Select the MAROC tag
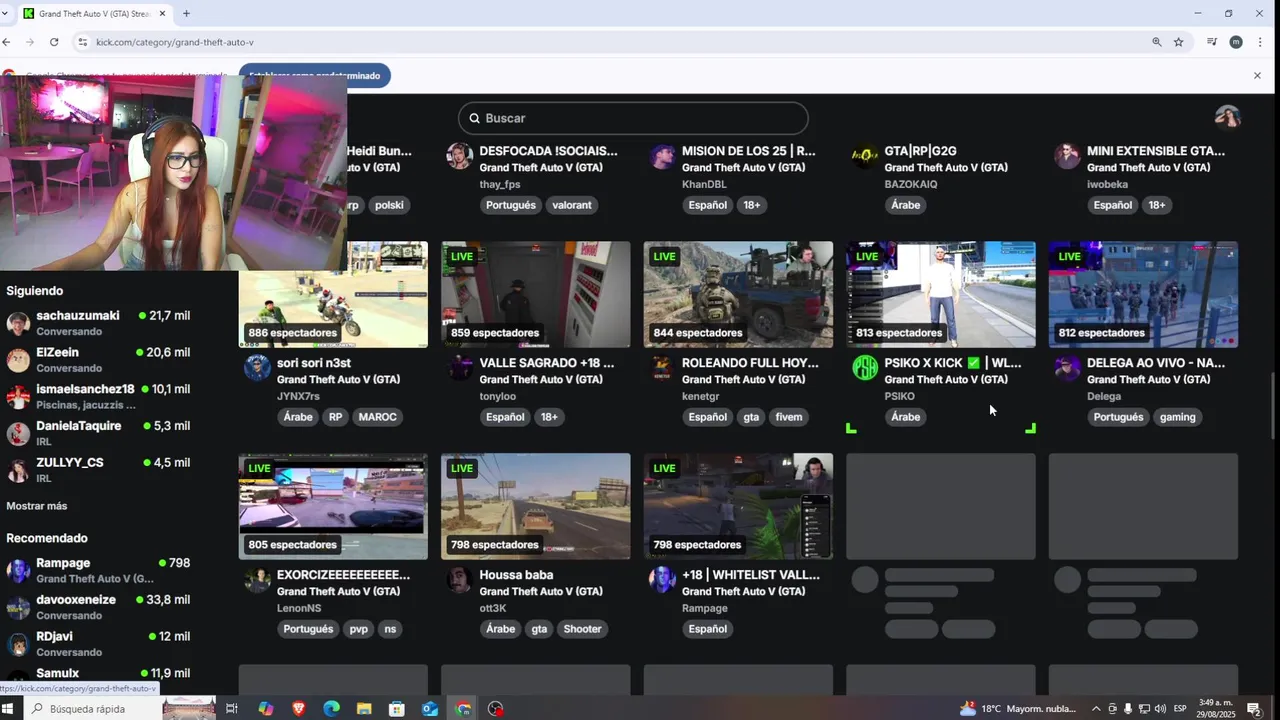1280x720 pixels. click(378, 417)
